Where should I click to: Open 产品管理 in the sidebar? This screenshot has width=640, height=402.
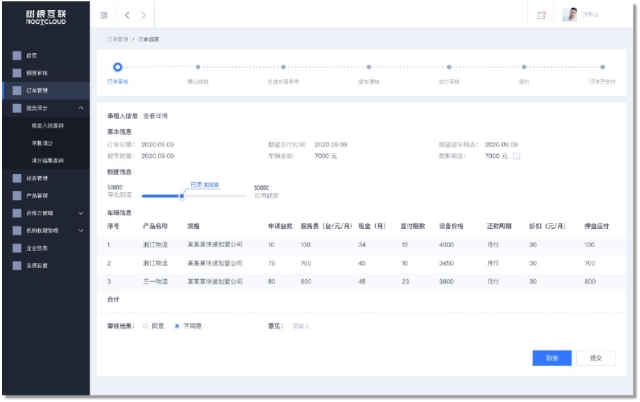40,195
